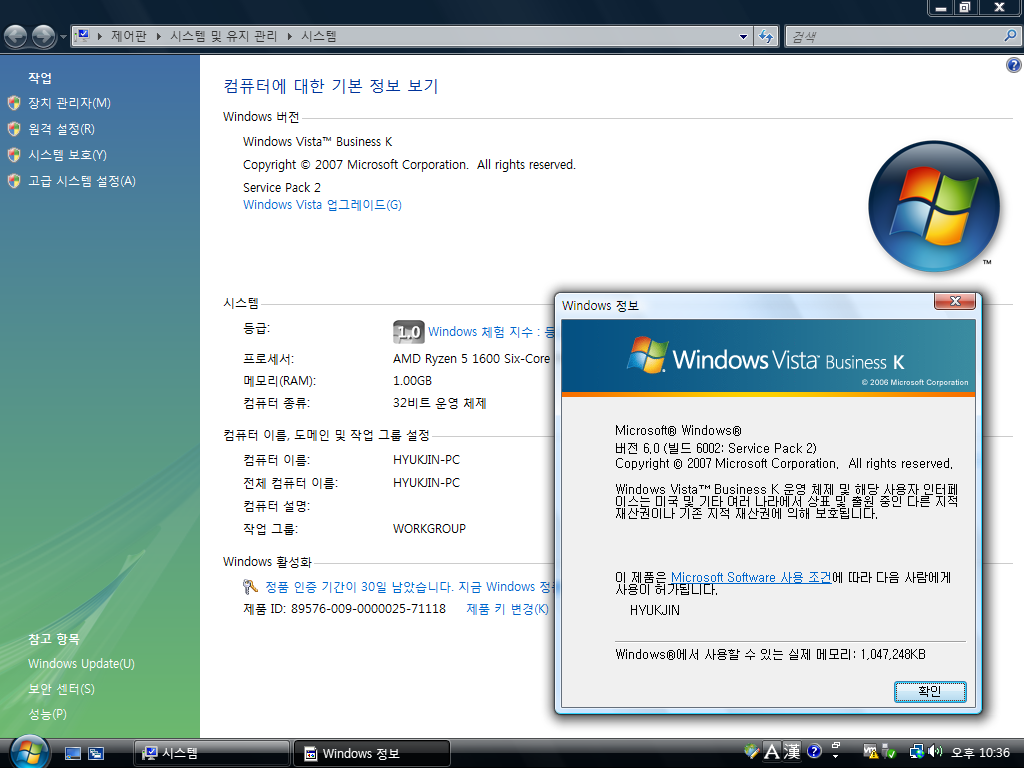Click the shield icon beside 장치 관리자
The image size is (1024, 768).
point(14,103)
